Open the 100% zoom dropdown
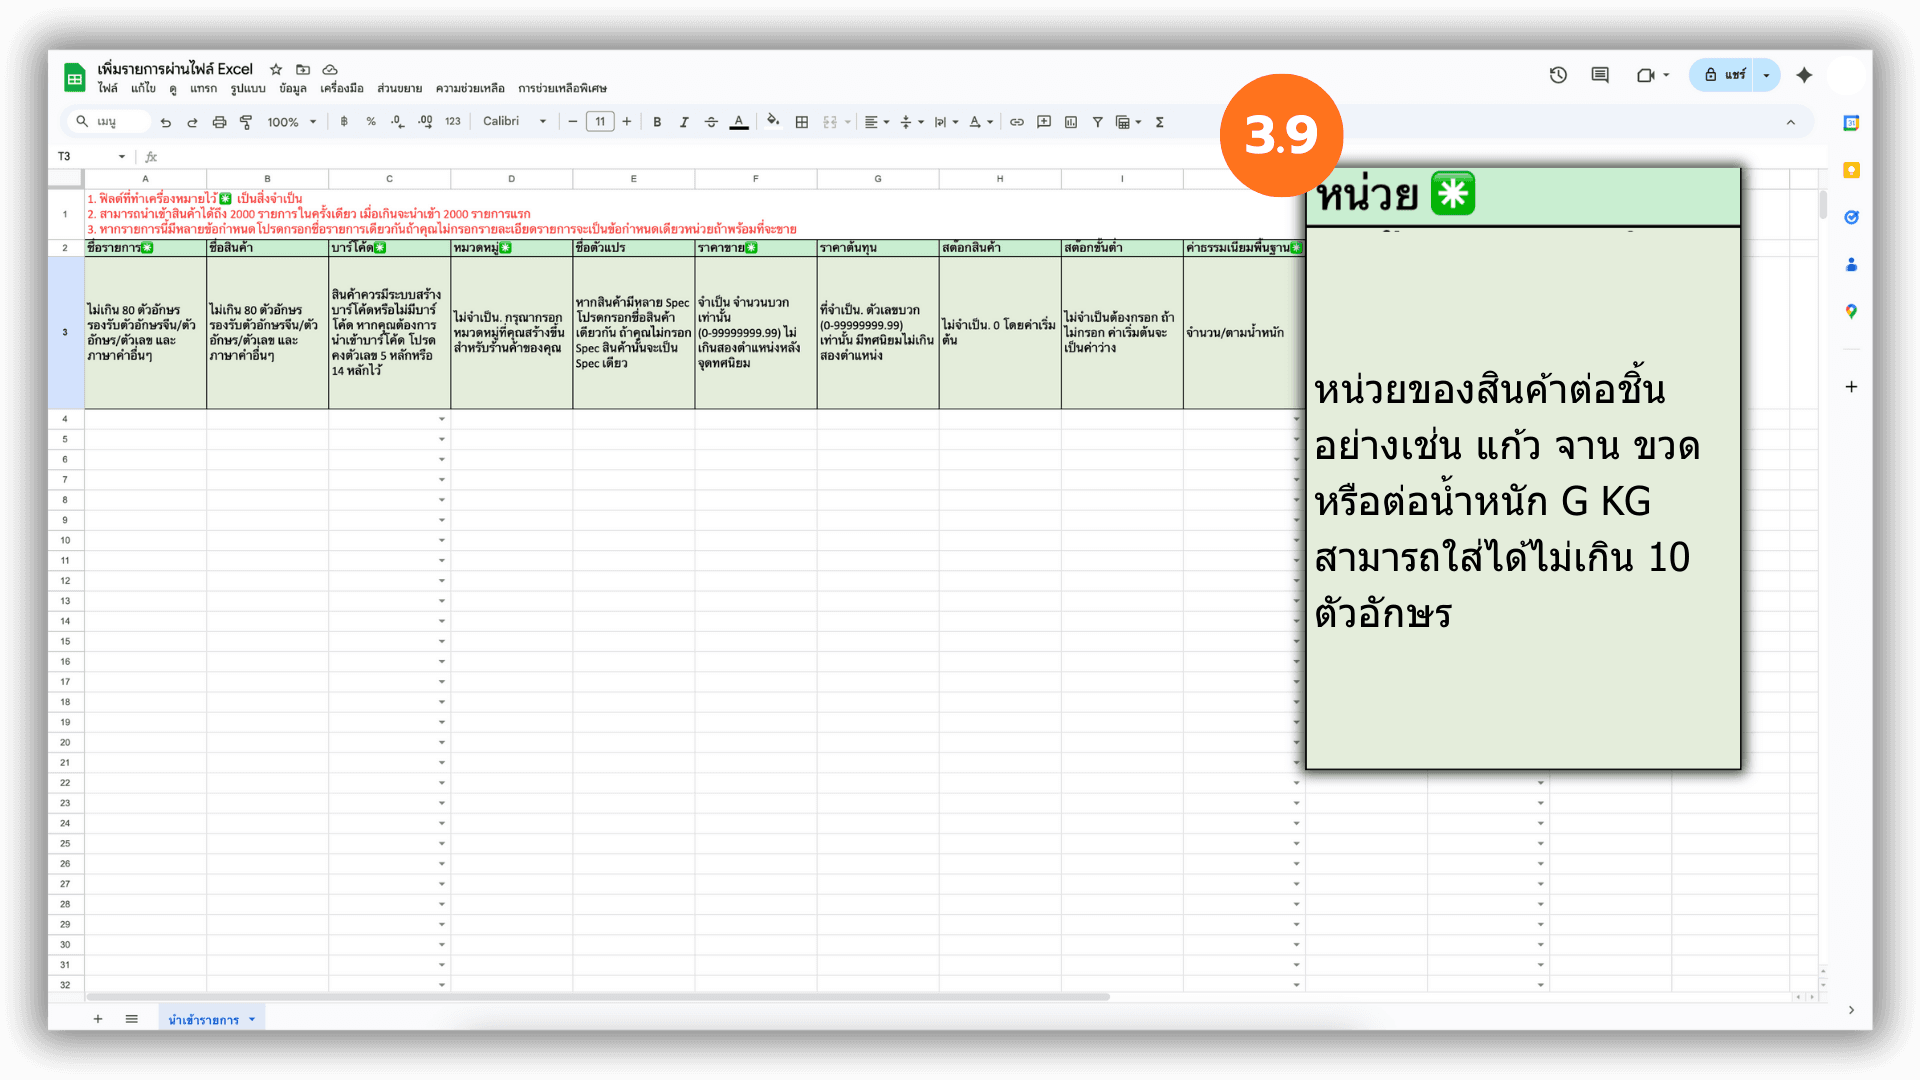Image resolution: width=1920 pixels, height=1080 pixels. (x=291, y=122)
